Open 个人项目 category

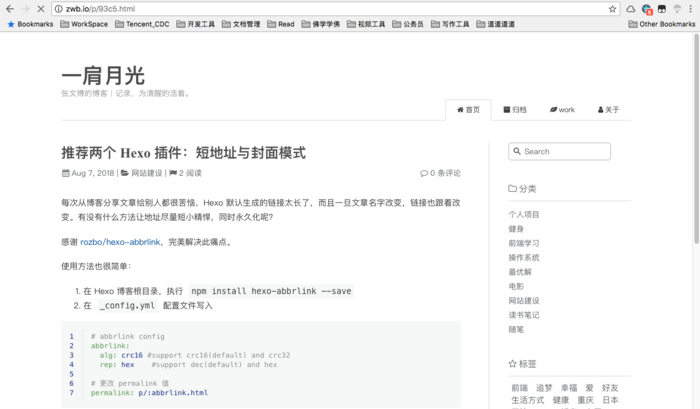(x=524, y=215)
